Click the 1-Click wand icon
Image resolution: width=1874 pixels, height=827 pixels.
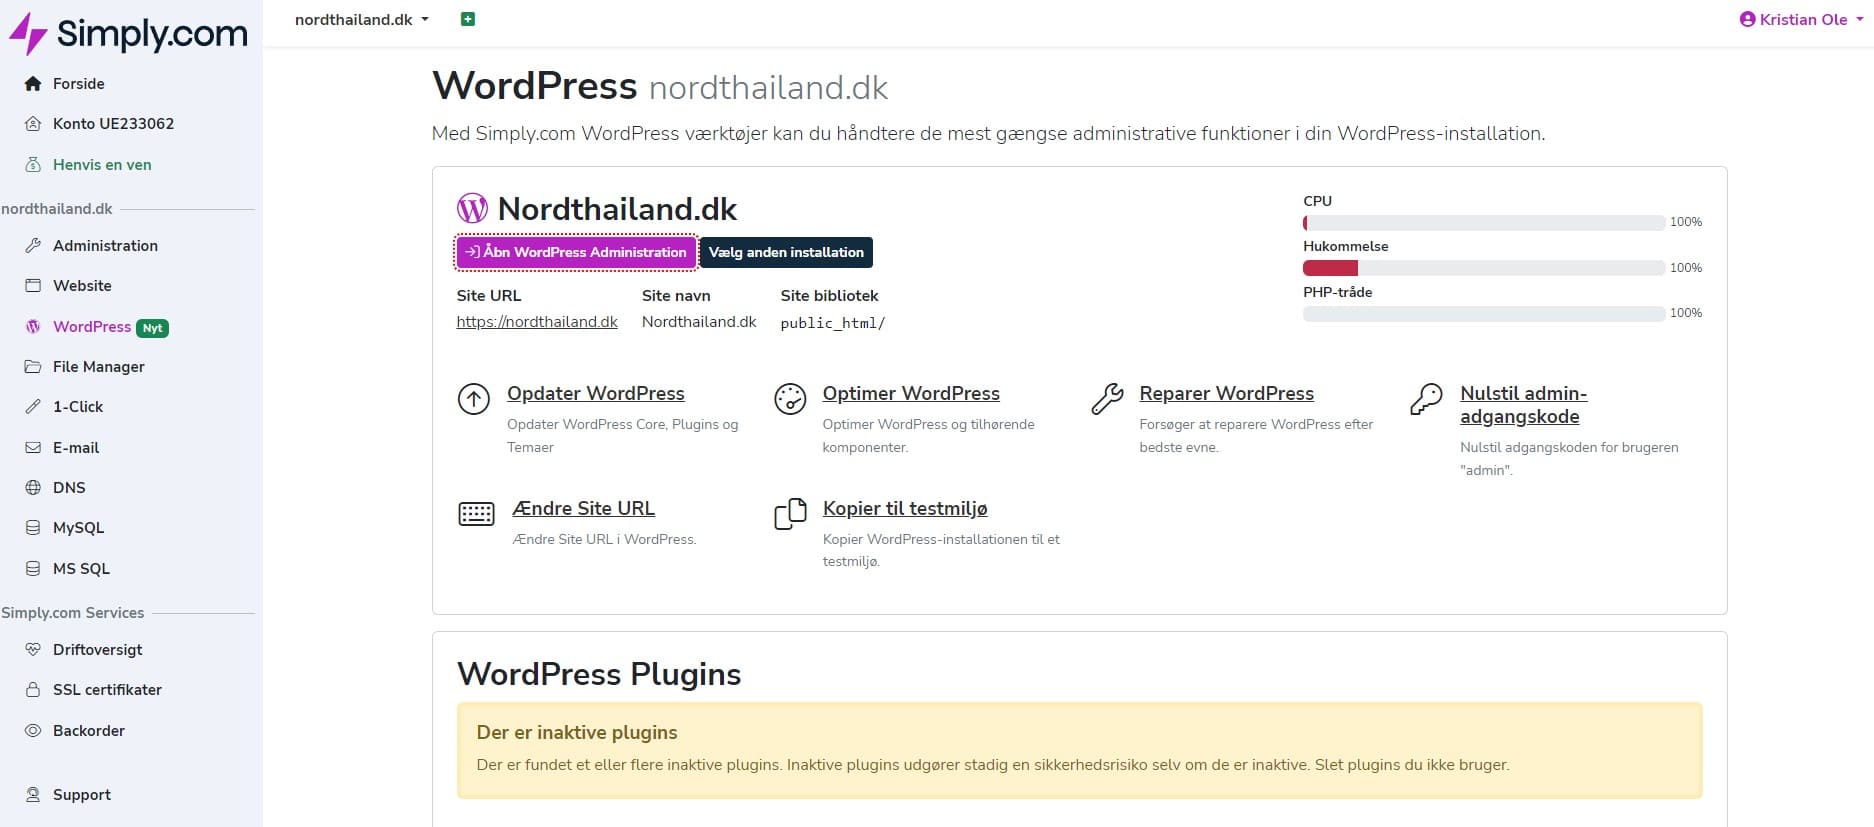tap(33, 407)
